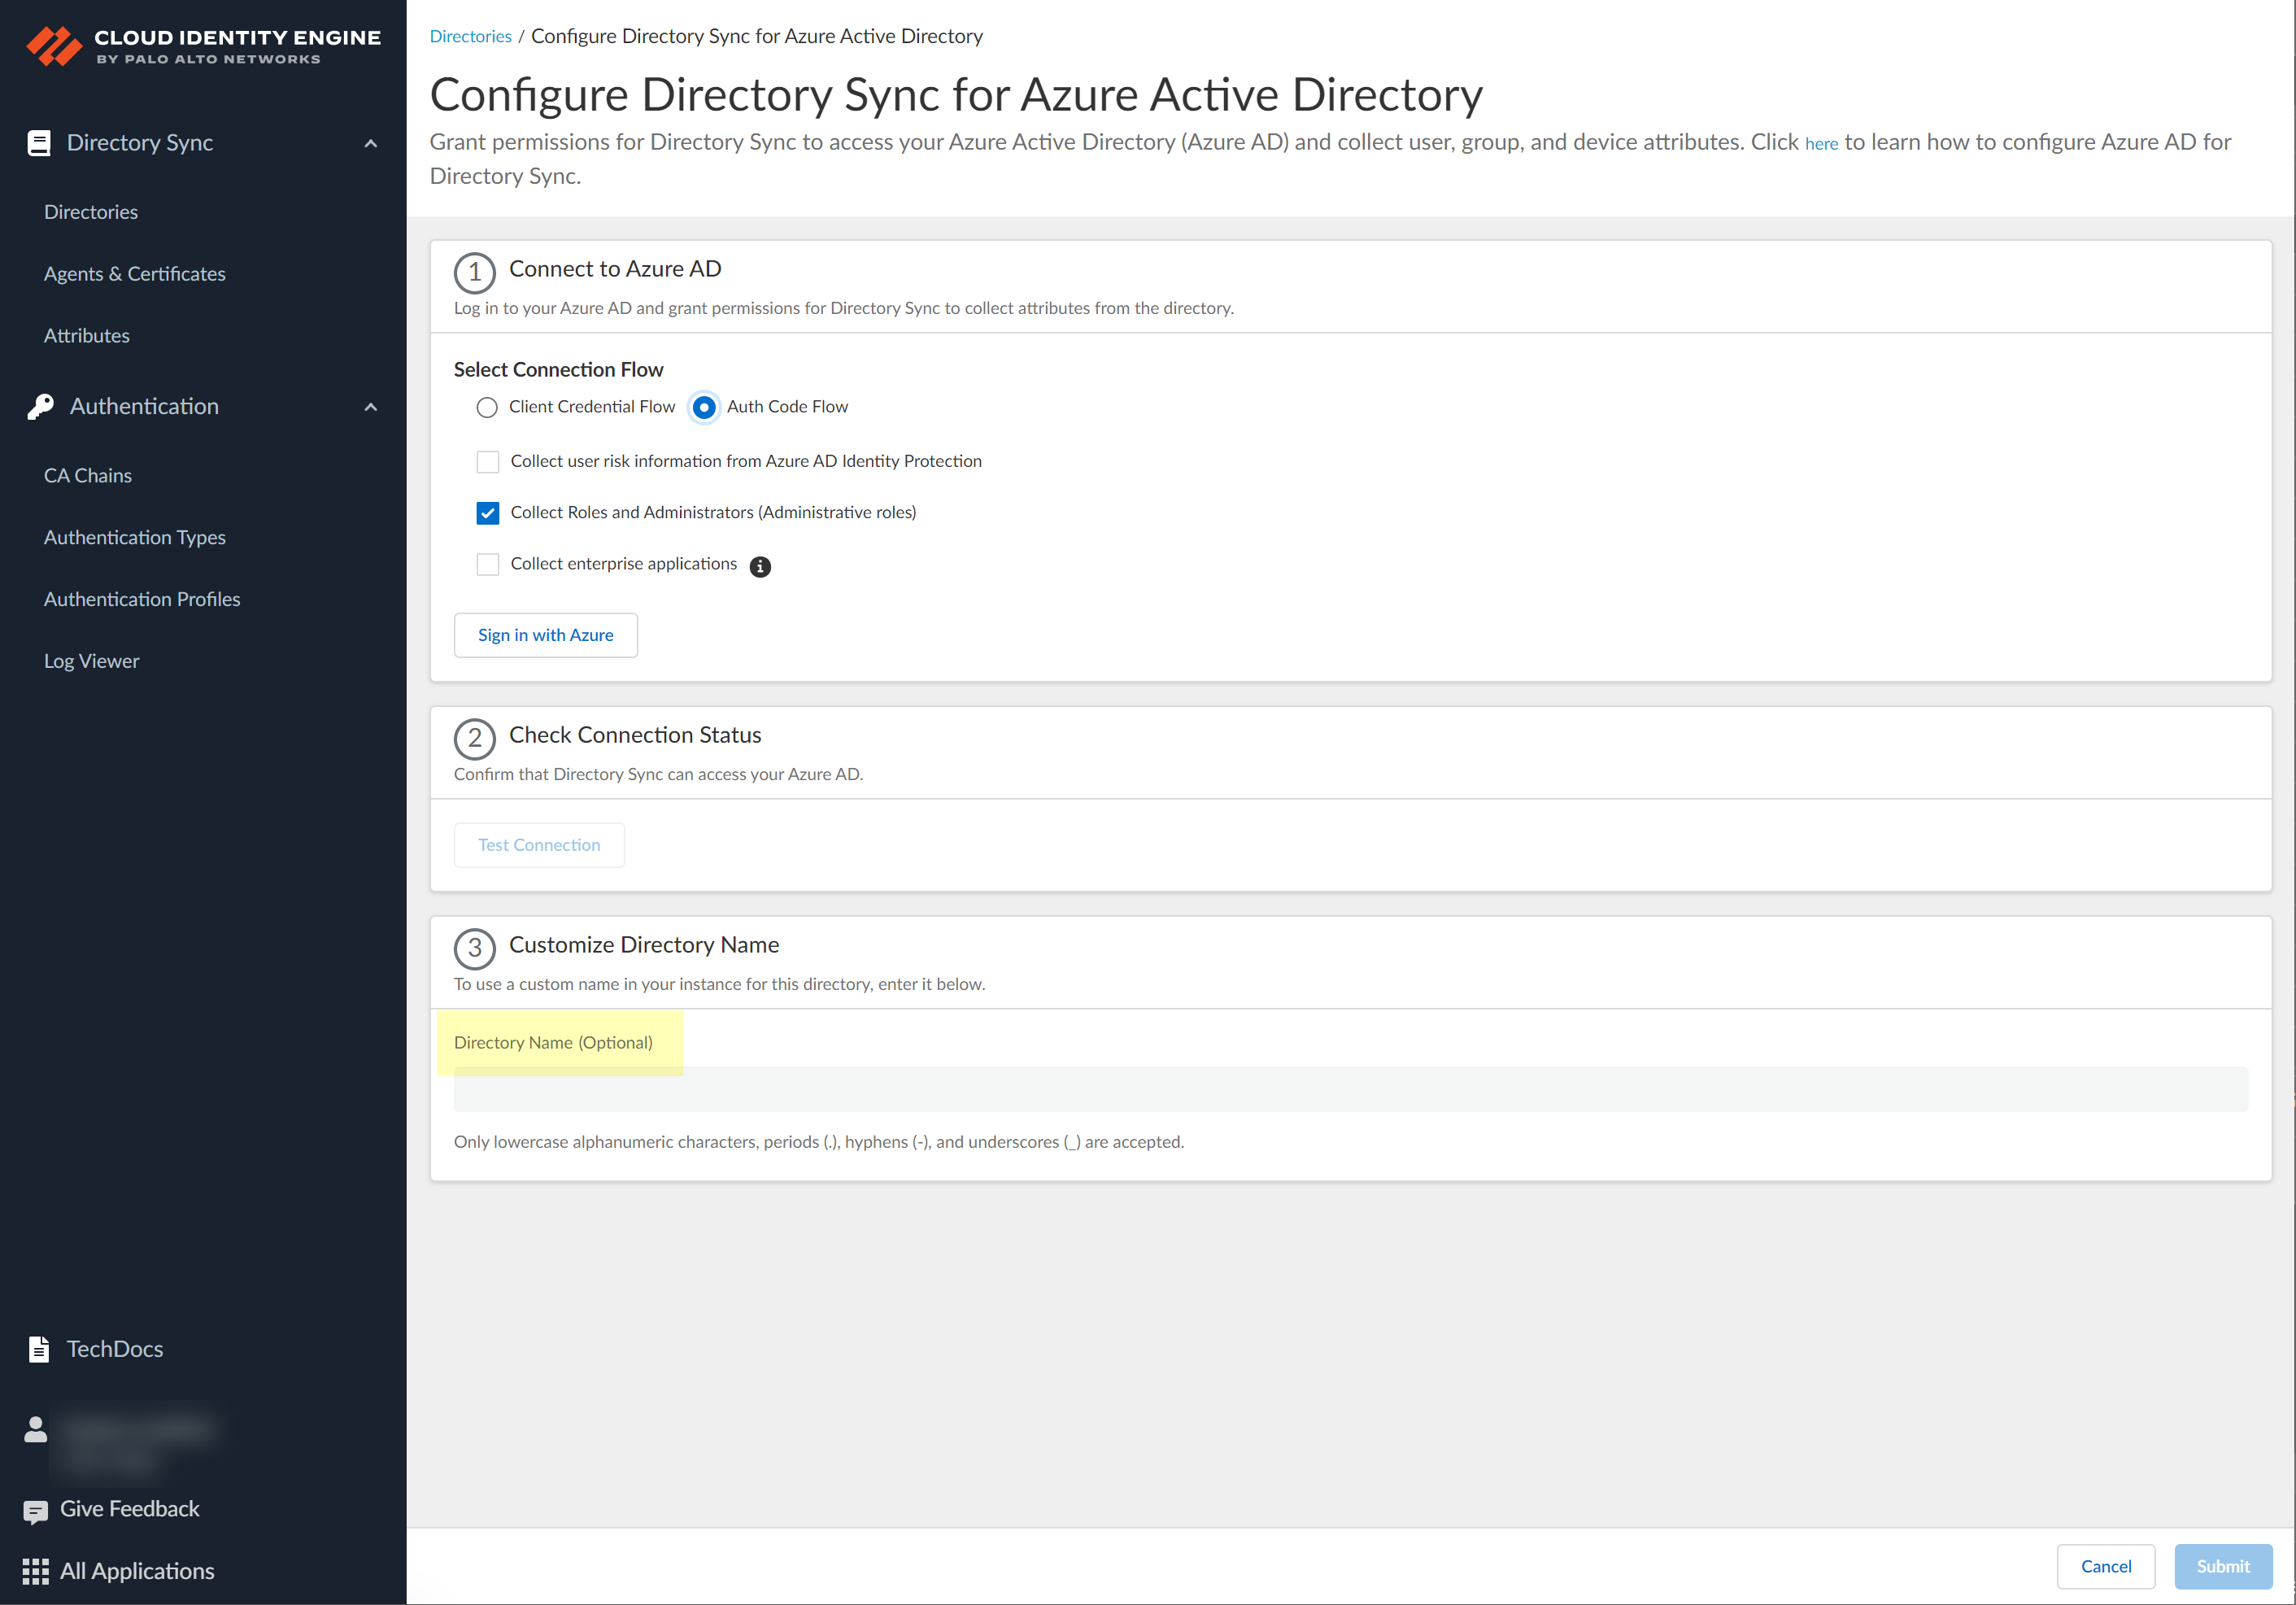Collapse the Authentication section
The height and width of the screenshot is (1605, 2296).
tap(370, 407)
